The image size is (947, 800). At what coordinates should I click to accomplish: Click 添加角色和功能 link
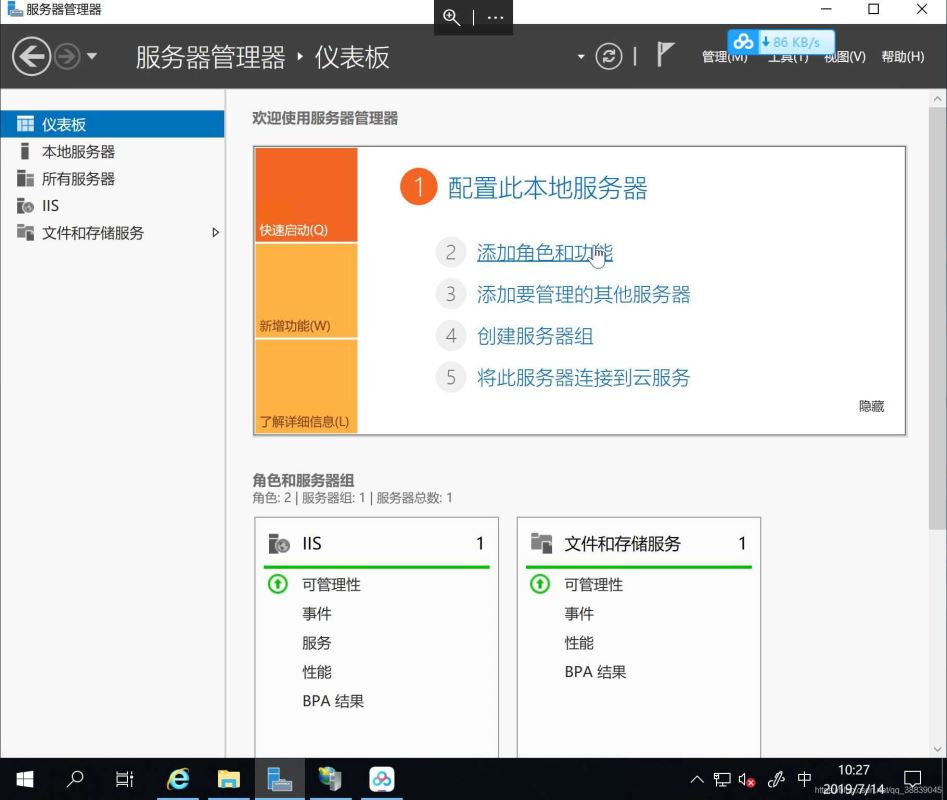click(544, 253)
